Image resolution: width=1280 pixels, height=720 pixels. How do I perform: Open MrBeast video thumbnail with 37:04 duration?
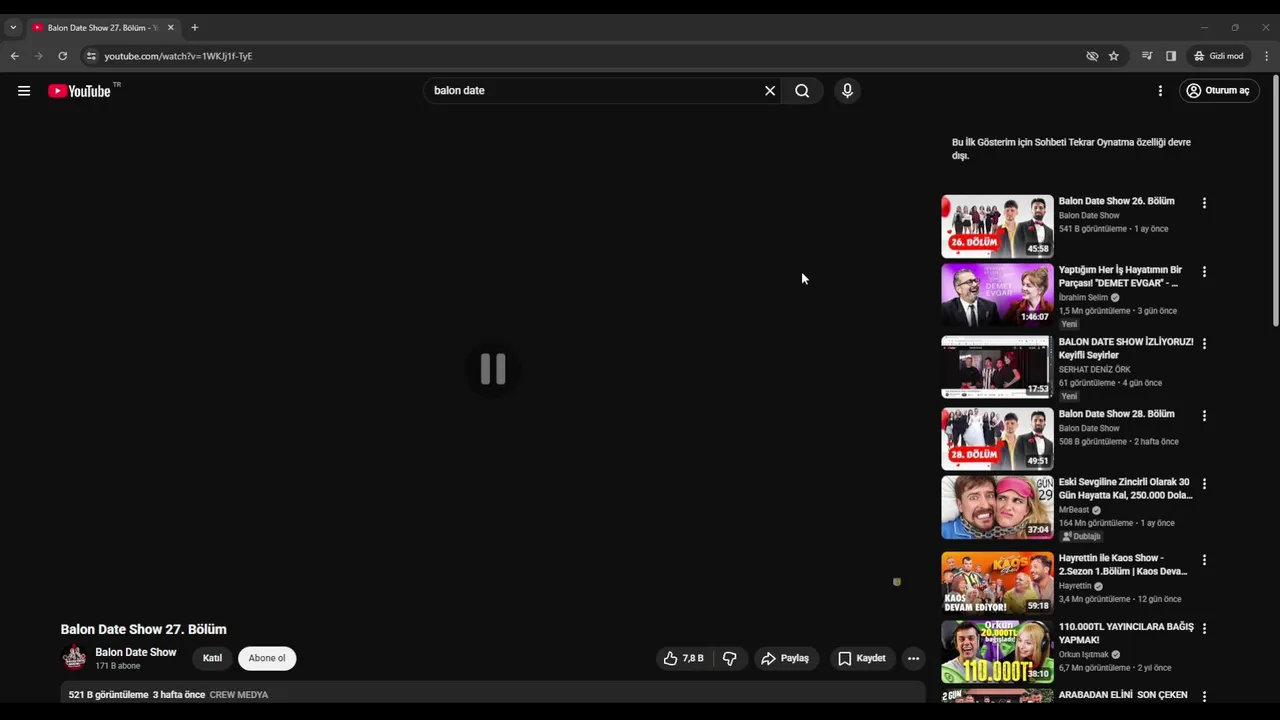click(997, 507)
